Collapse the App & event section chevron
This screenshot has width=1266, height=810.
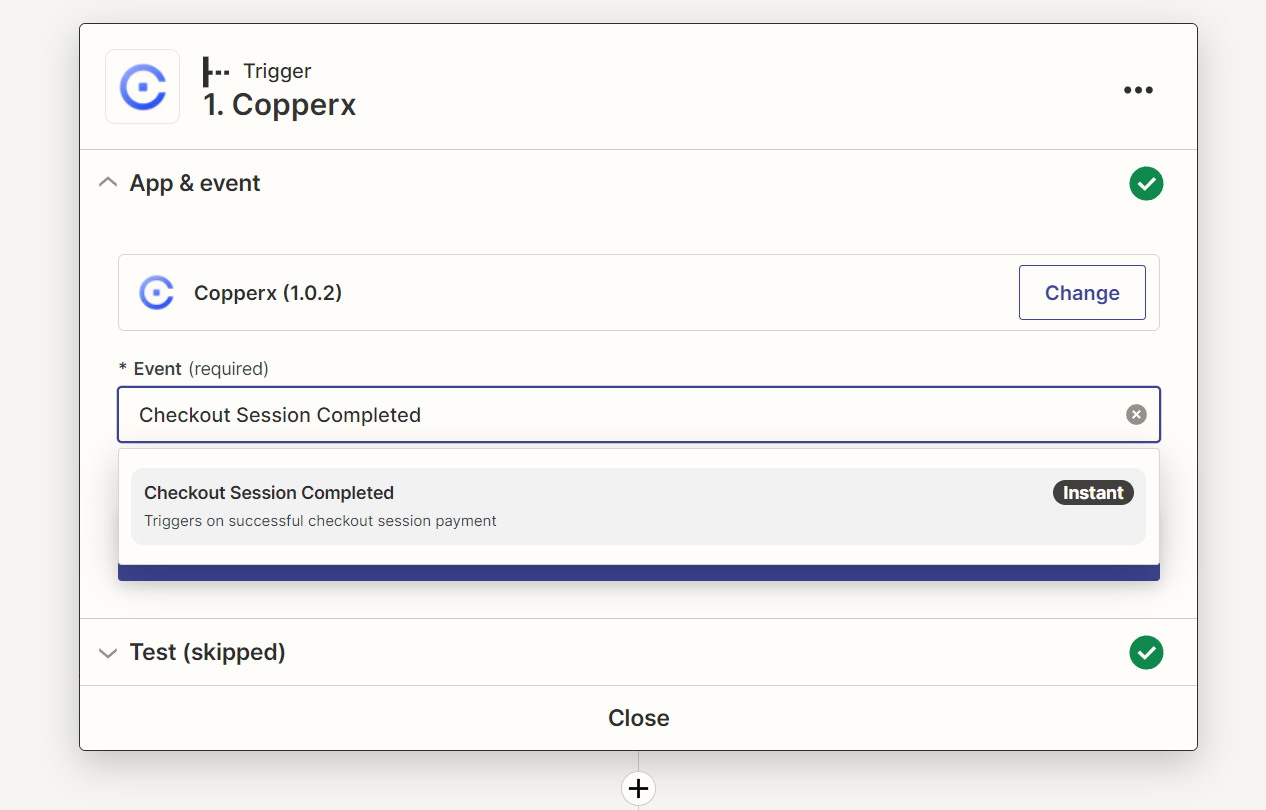click(x=107, y=183)
